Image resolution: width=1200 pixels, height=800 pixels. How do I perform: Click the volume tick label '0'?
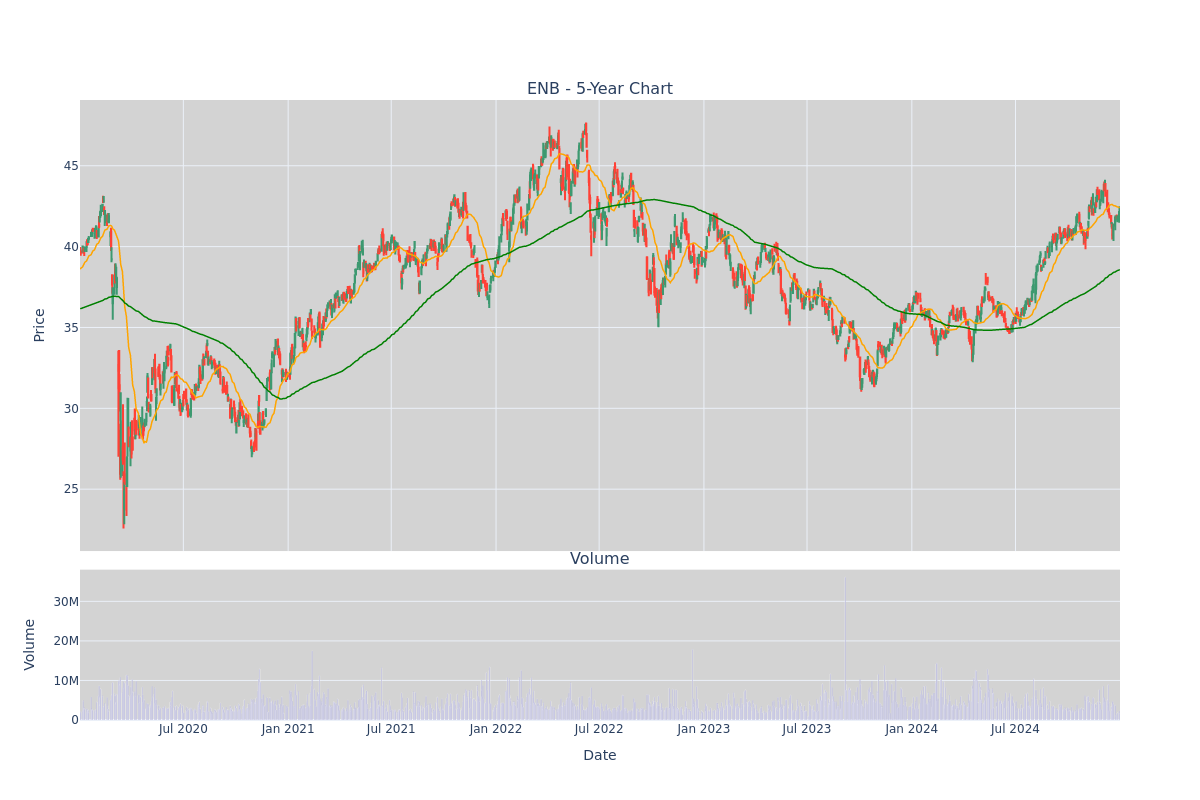(75, 720)
